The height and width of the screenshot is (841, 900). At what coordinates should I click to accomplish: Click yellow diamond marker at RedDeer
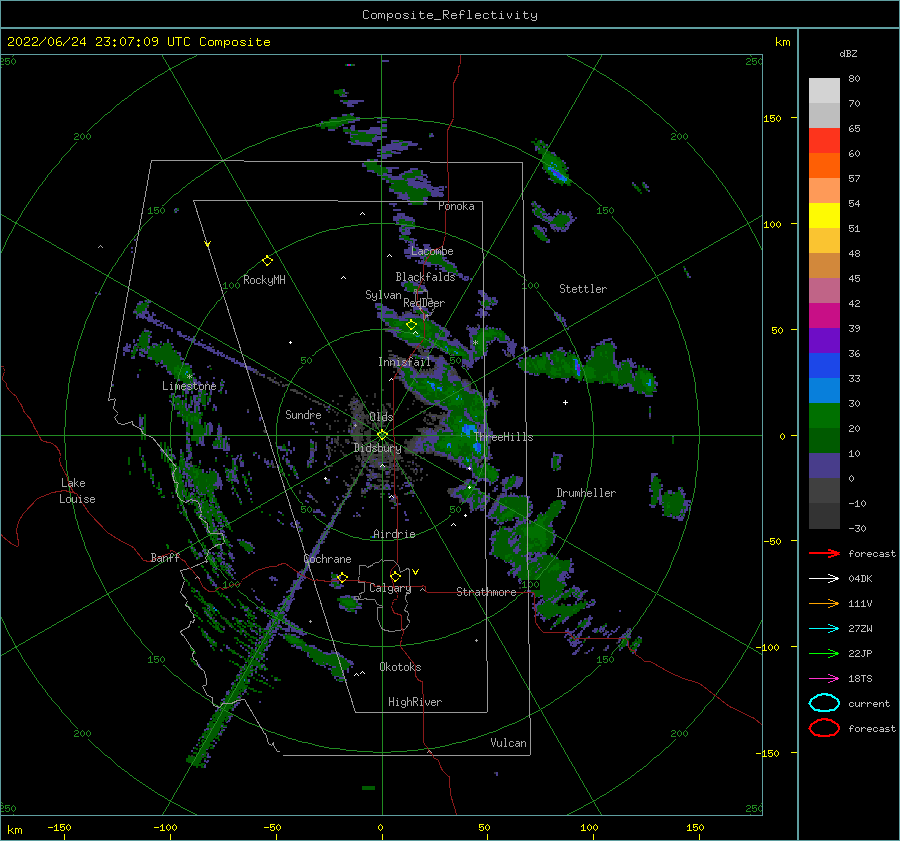411,325
